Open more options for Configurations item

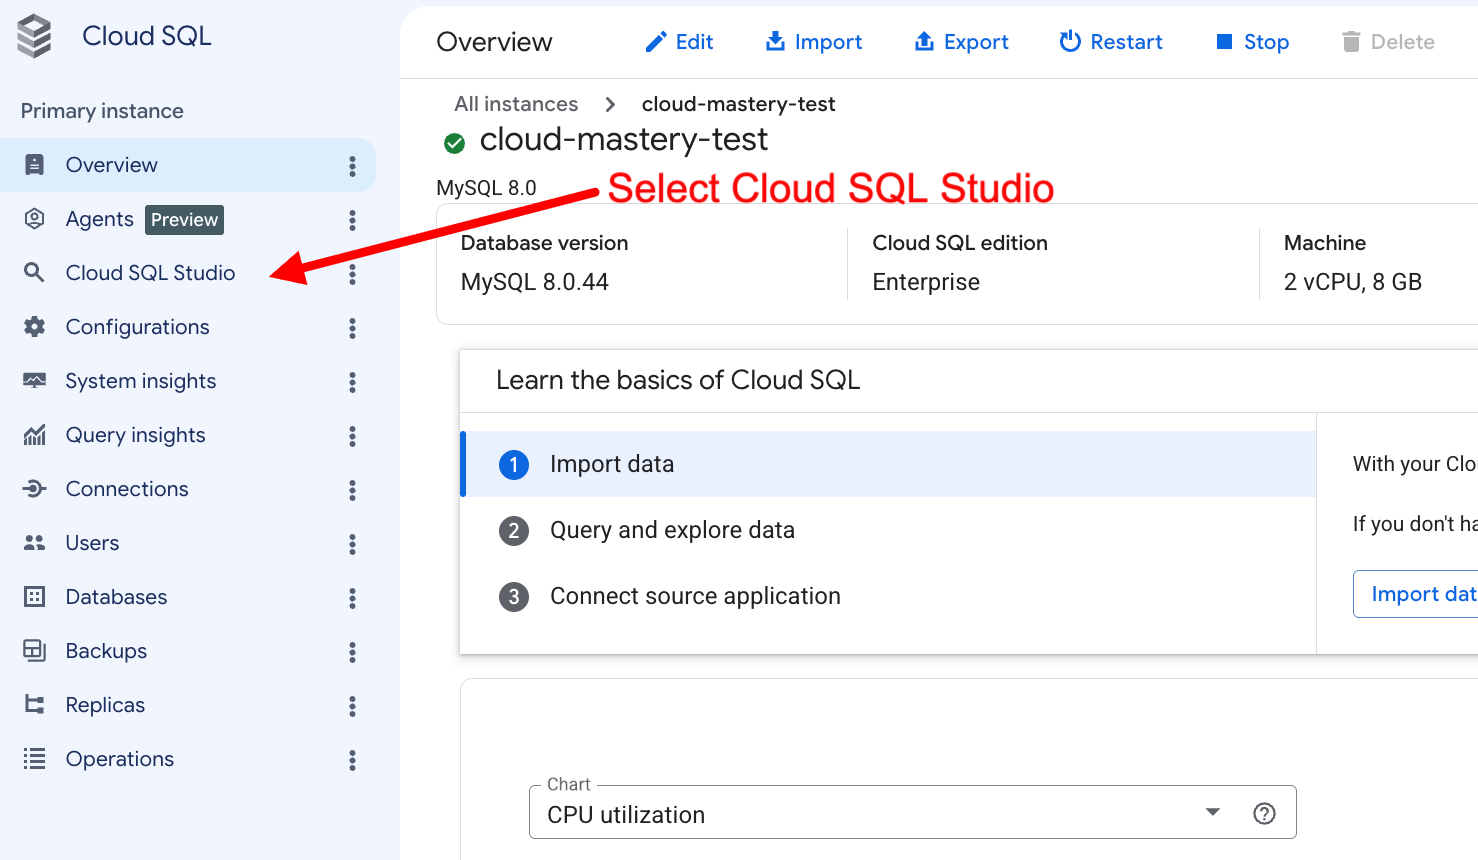[352, 328]
